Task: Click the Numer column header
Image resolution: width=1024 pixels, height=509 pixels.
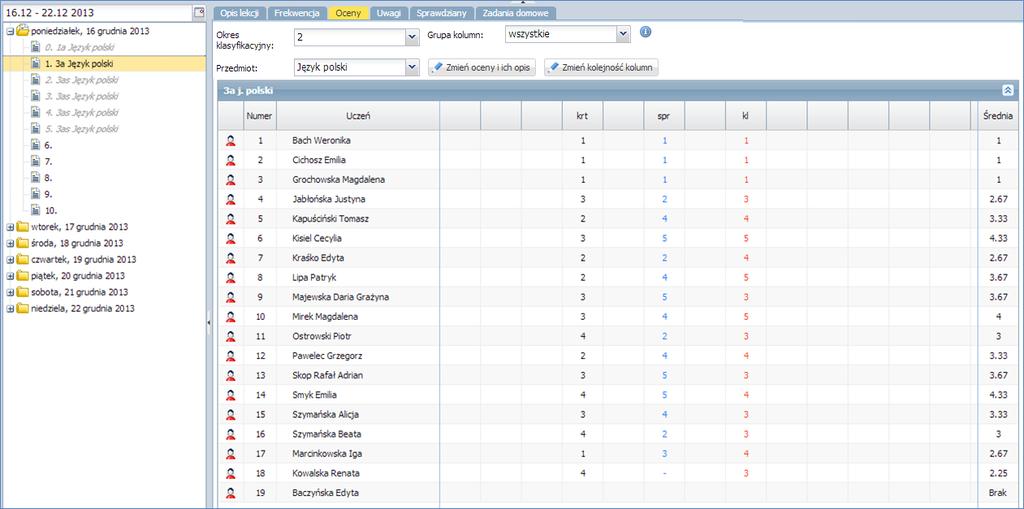Action: coord(259,116)
